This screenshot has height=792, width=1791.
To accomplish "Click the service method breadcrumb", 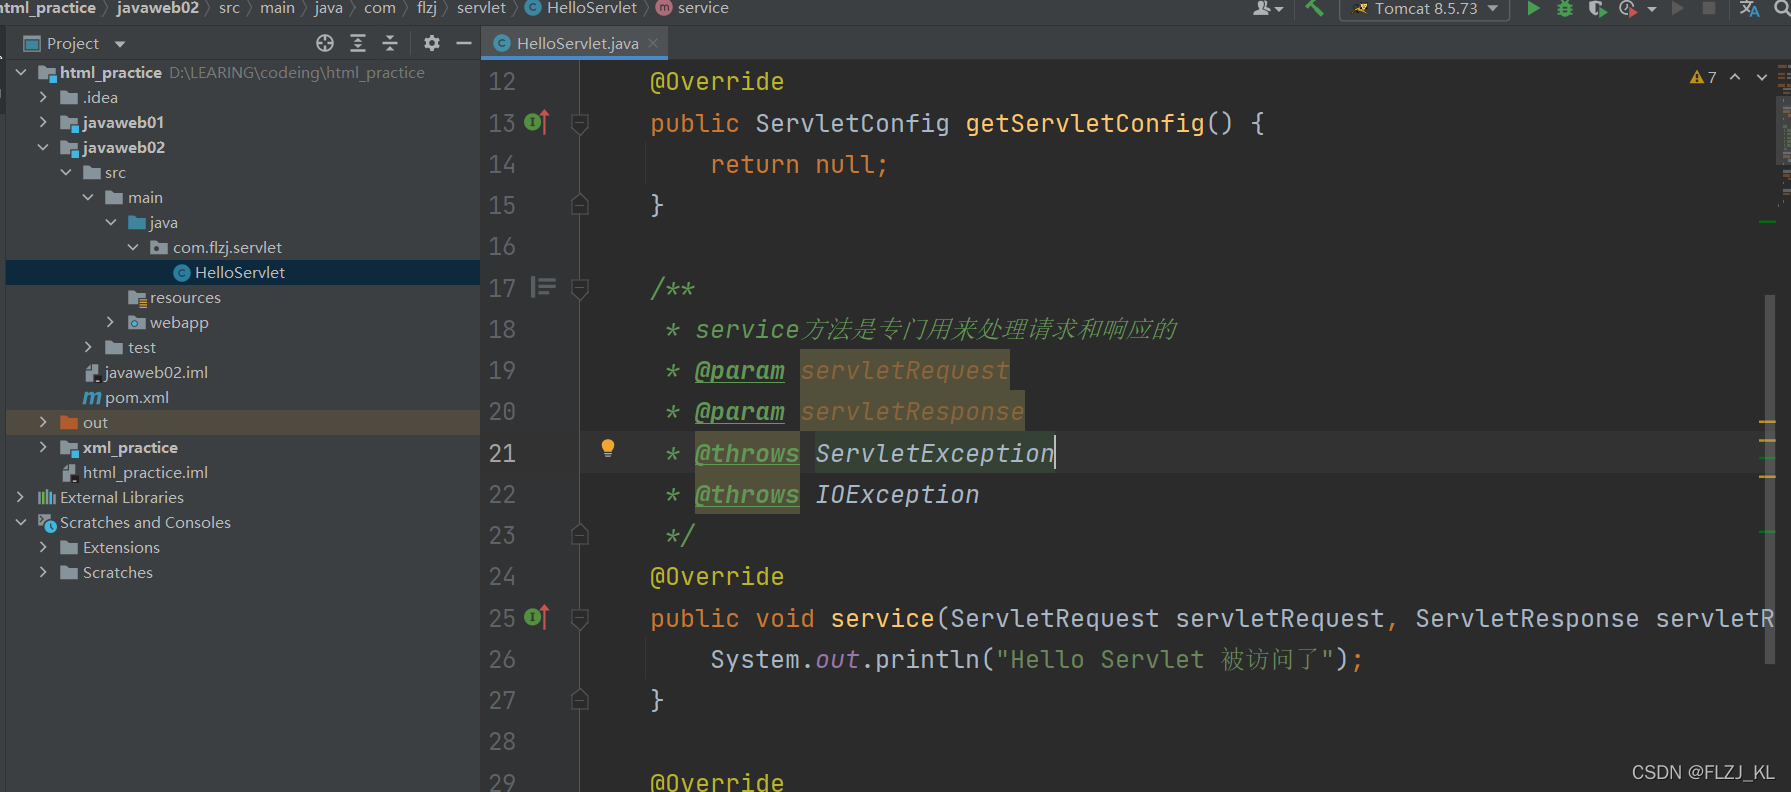I will 693,8.
